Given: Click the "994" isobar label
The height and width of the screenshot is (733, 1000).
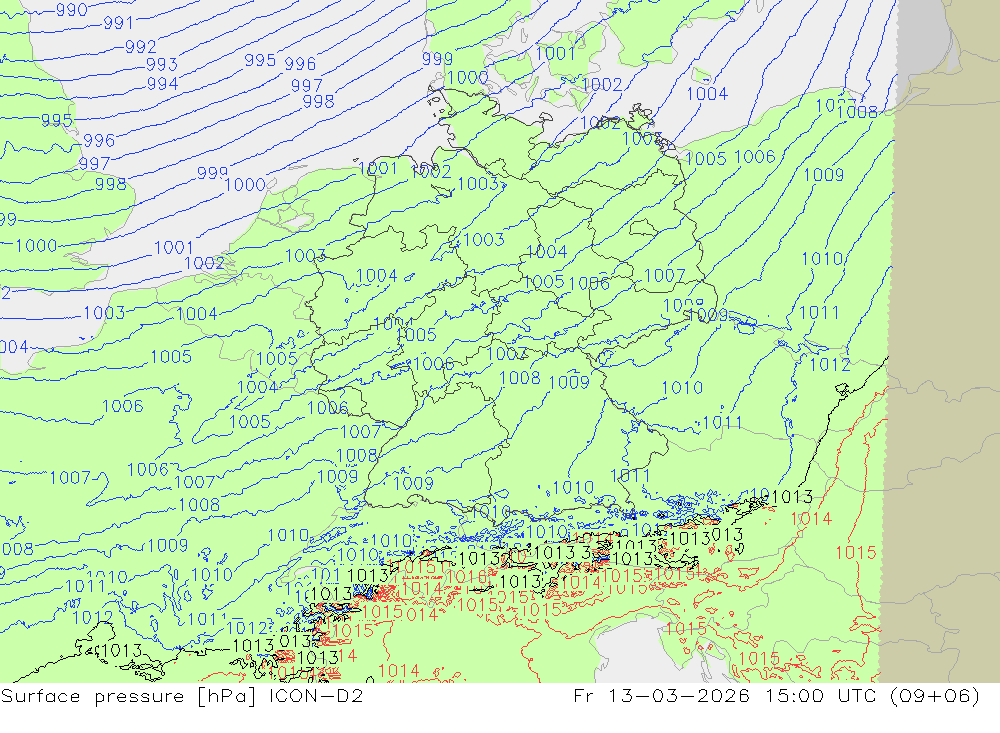Looking at the screenshot, I should tap(163, 84).
